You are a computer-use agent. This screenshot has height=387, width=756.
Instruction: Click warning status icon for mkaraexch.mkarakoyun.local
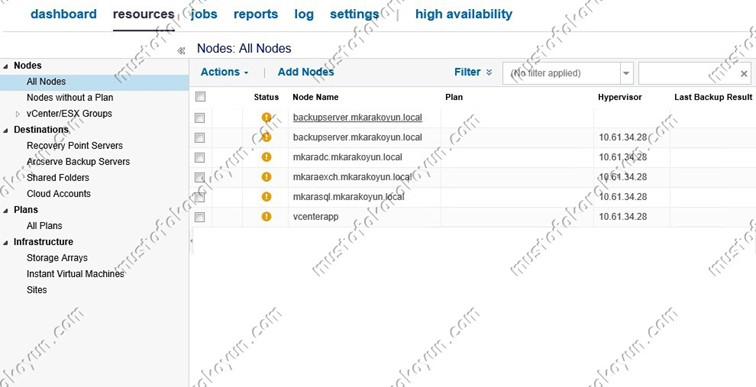click(266, 177)
